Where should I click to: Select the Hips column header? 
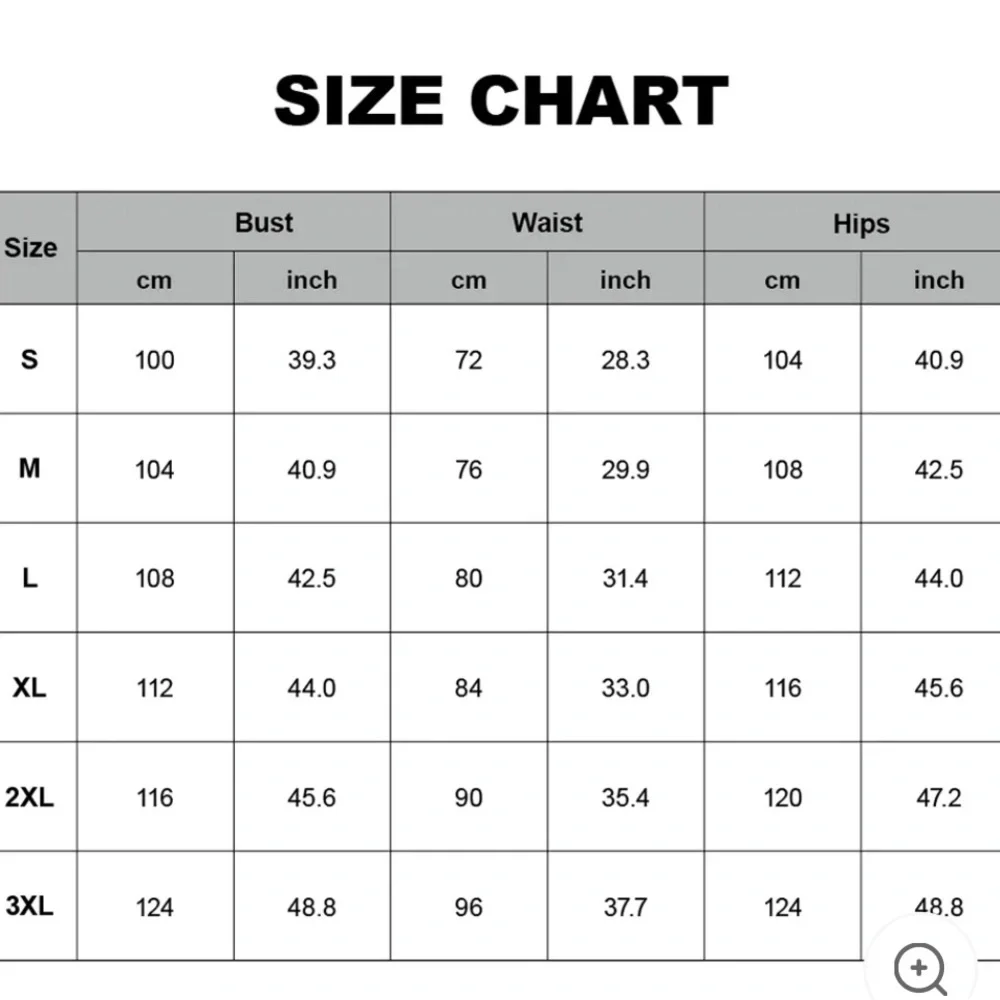(x=861, y=224)
